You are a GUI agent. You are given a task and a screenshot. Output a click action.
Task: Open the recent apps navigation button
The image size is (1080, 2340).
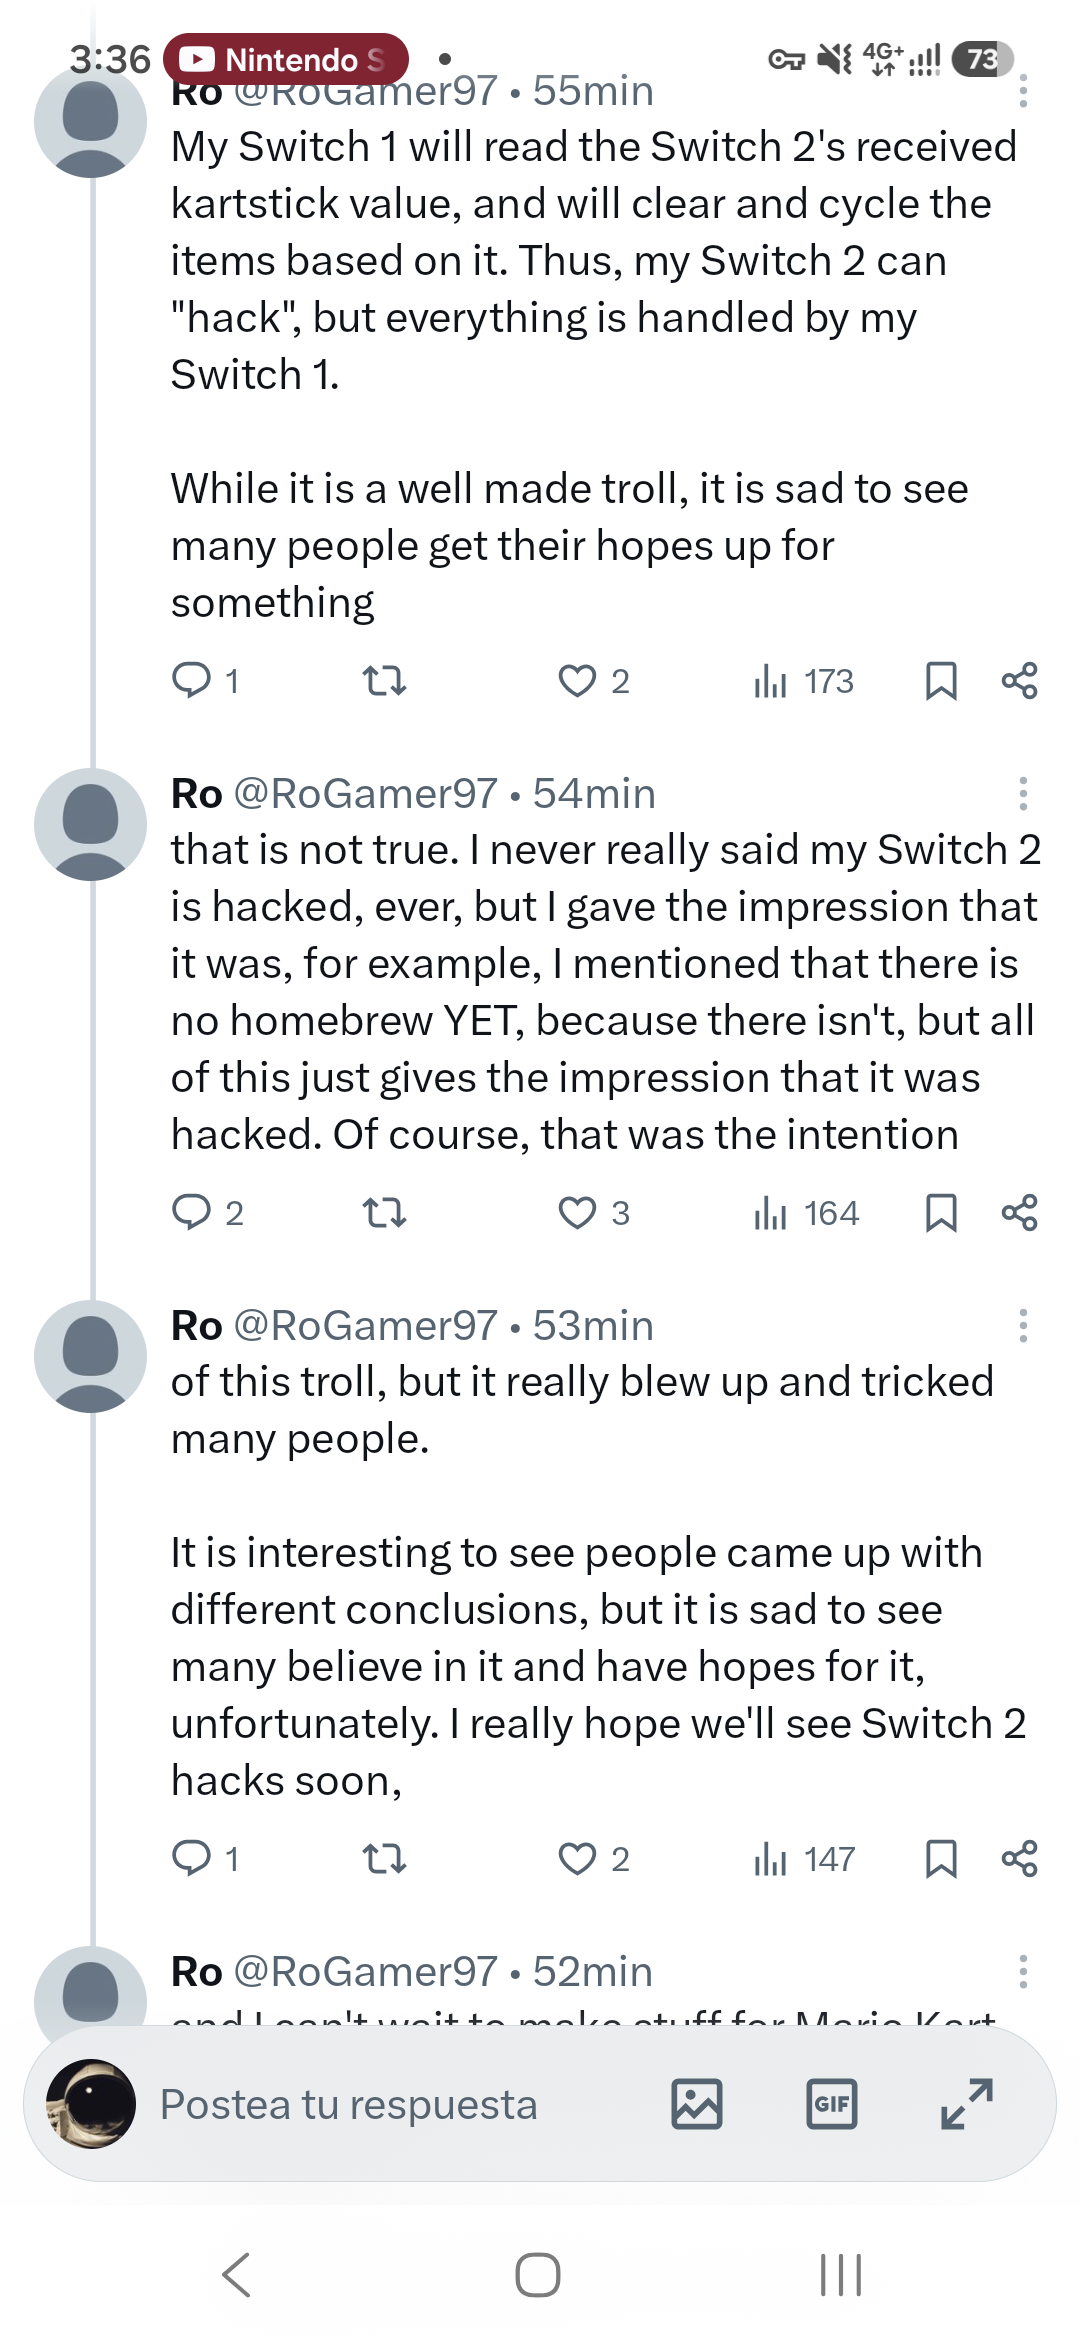840,2275
